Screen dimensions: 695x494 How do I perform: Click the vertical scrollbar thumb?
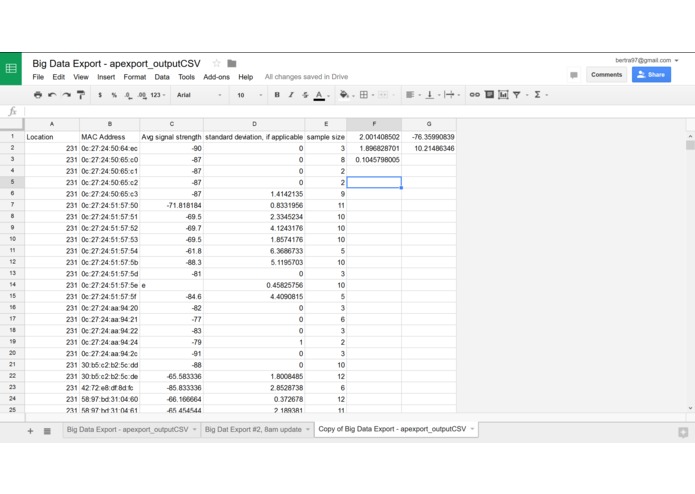(690, 145)
